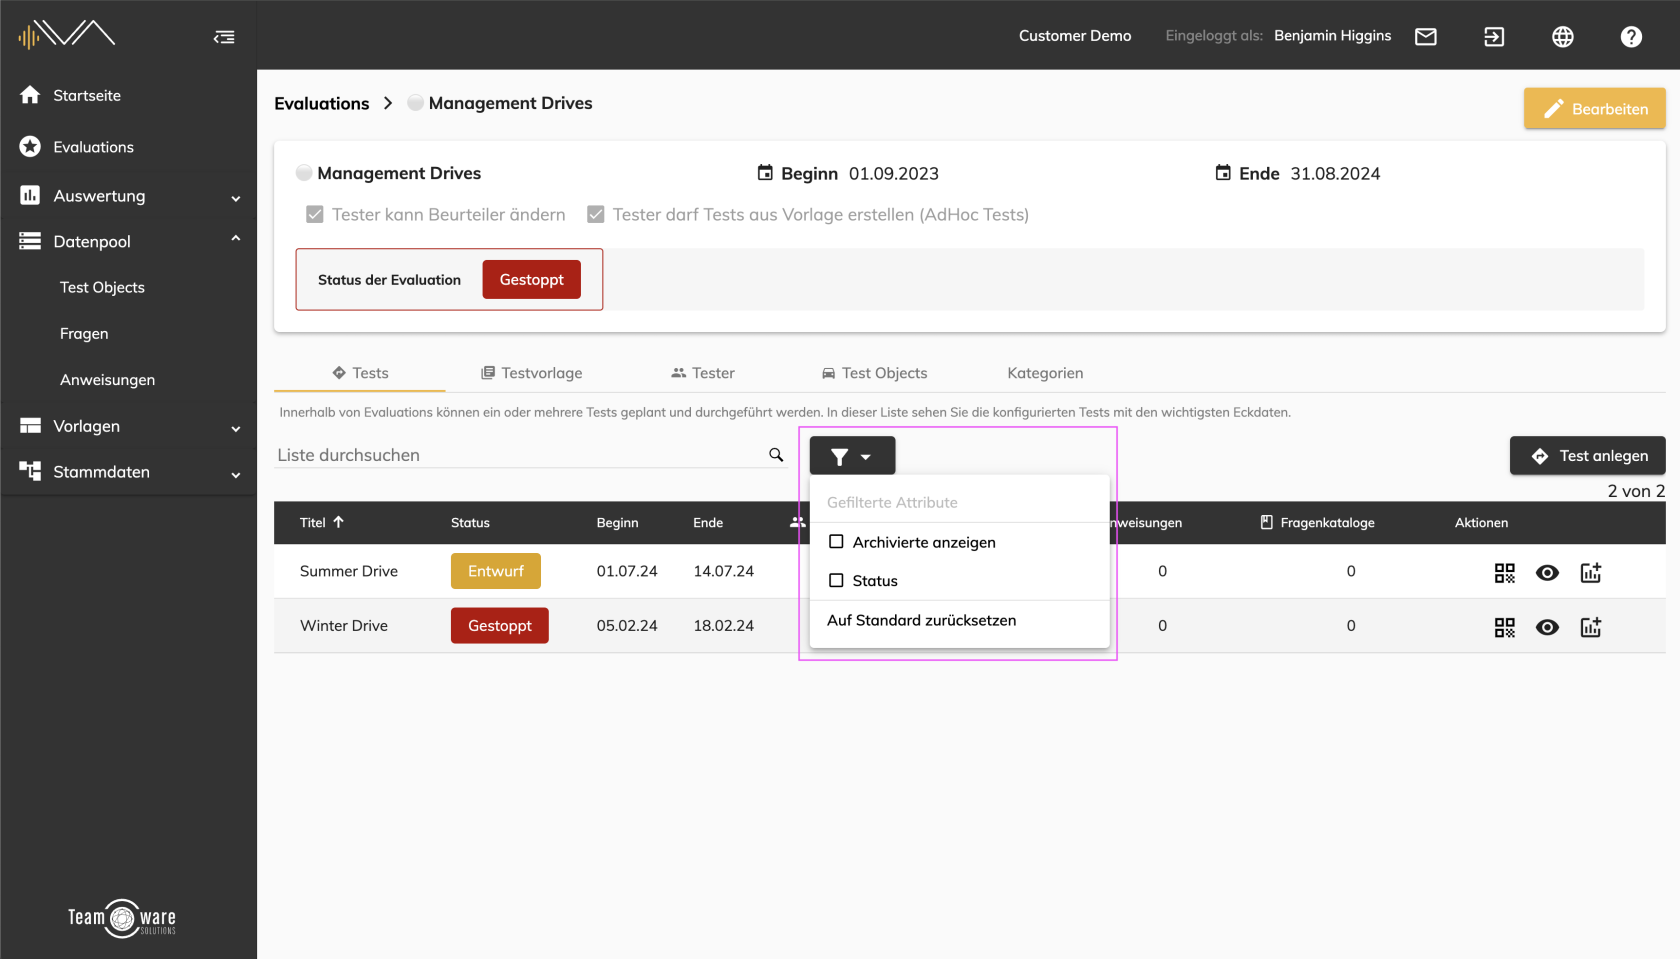Click the Status column header
Screen dimensions: 1680x959
470,523
